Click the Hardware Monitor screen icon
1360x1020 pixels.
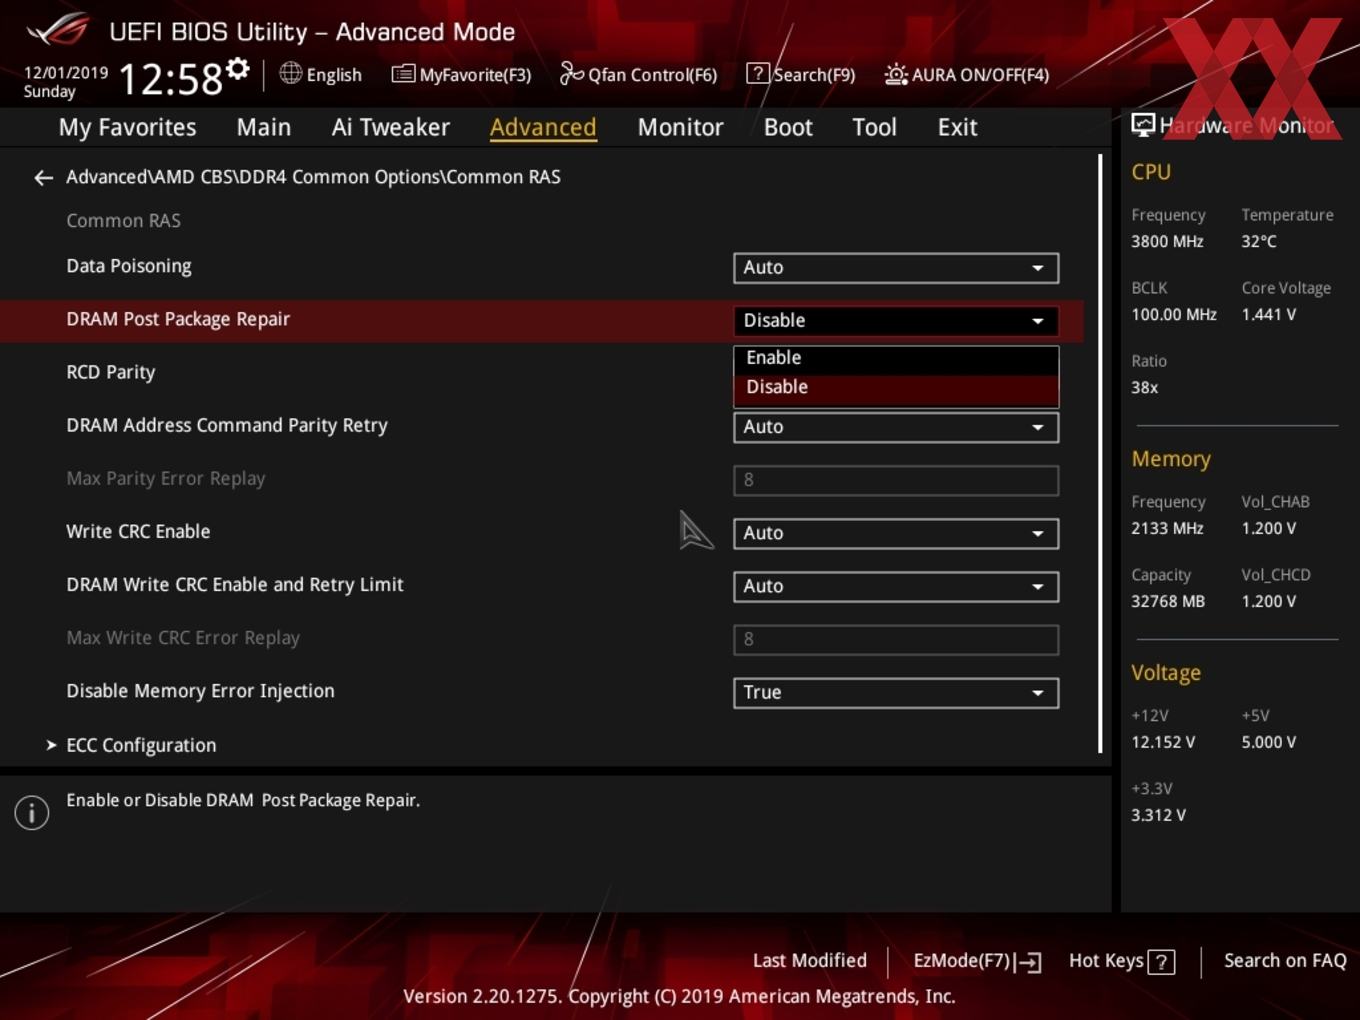tap(1143, 124)
